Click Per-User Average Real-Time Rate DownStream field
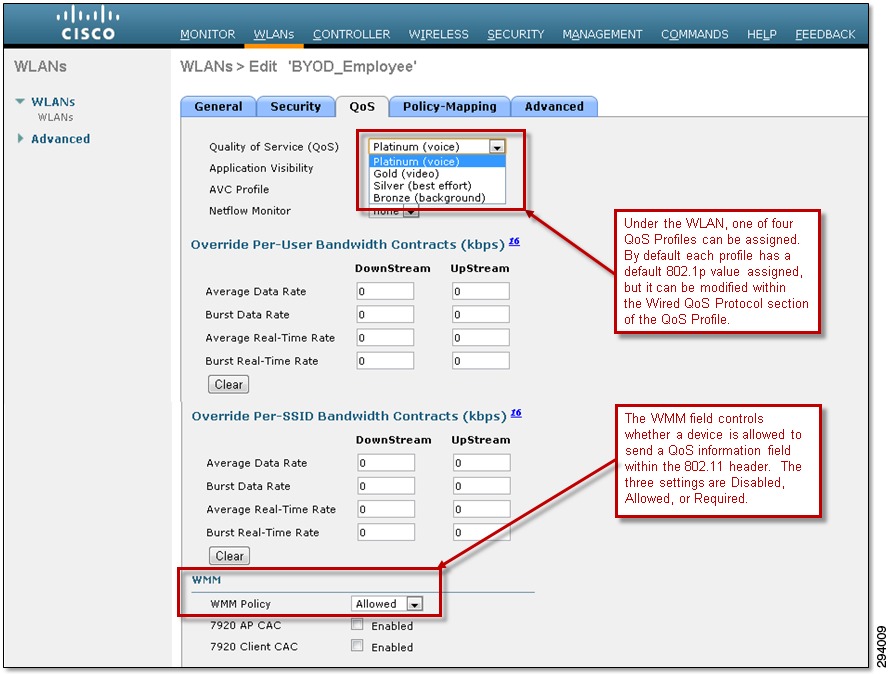This screenshot has height=674, width=889. (386, 338)
